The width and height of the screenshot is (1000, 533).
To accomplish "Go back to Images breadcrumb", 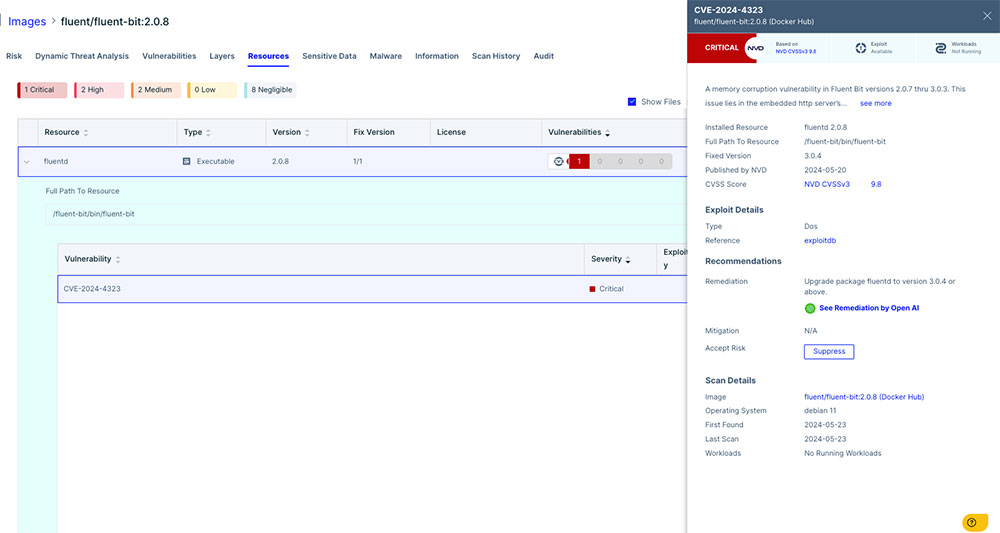I will 27,22.
